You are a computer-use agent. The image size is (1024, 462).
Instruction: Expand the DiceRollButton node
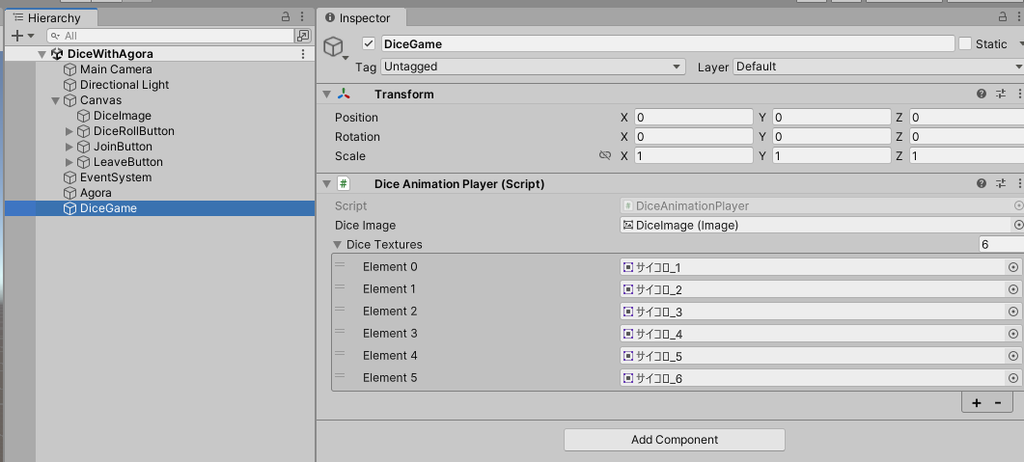click(x=69, y=131)
